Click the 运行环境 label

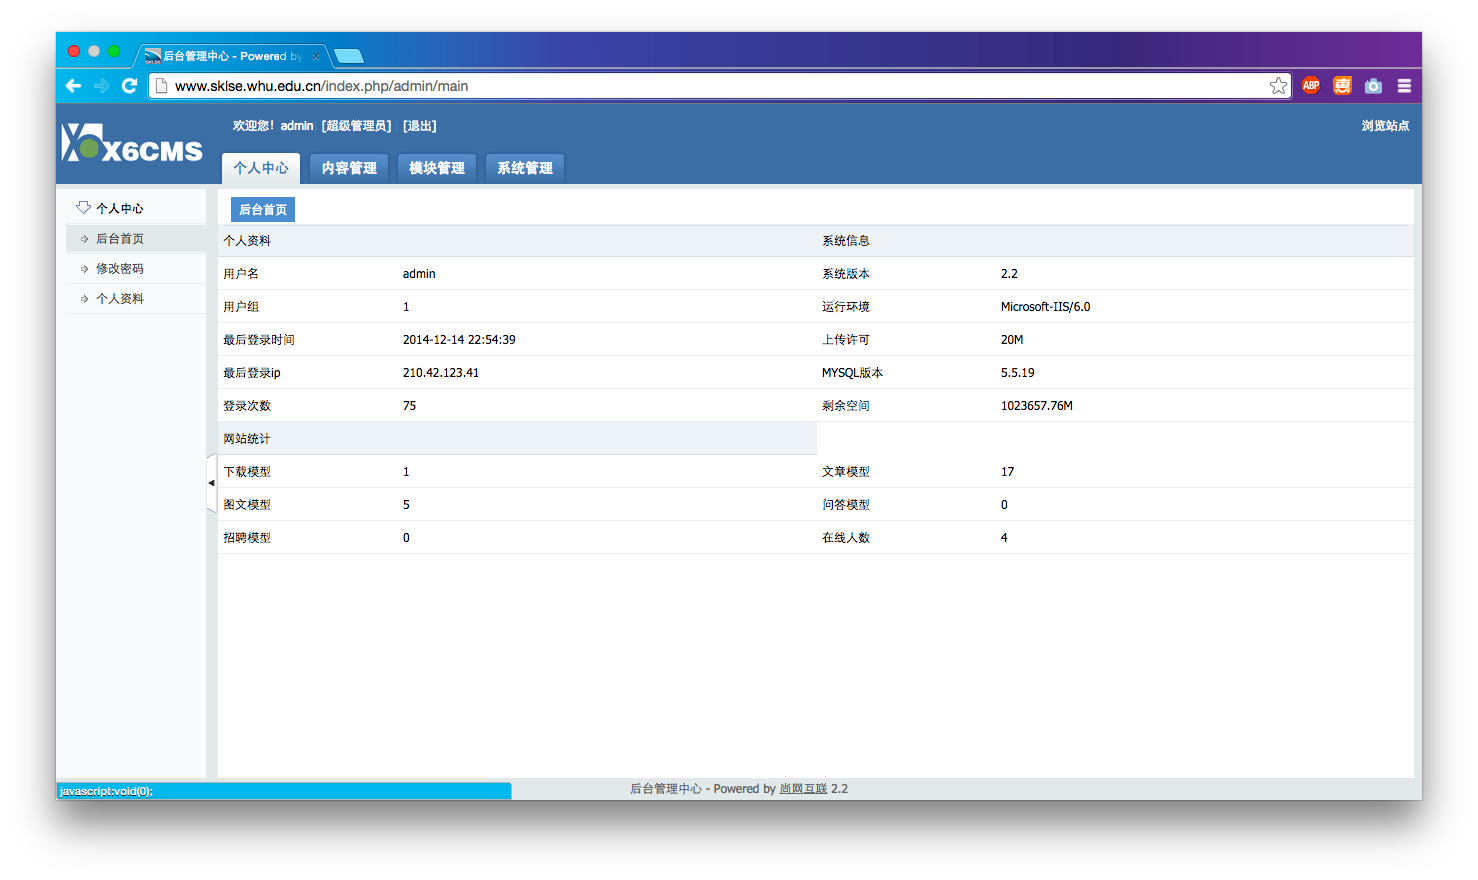coord(846,307)
